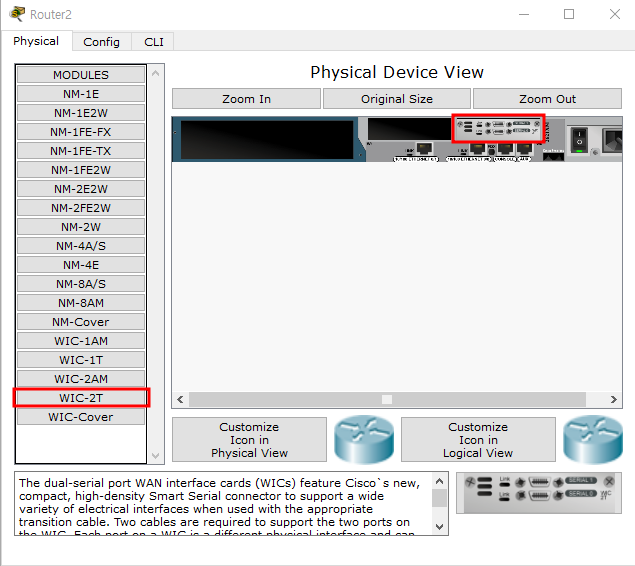Select the WIC-2AM module

[x=81, y=379]
